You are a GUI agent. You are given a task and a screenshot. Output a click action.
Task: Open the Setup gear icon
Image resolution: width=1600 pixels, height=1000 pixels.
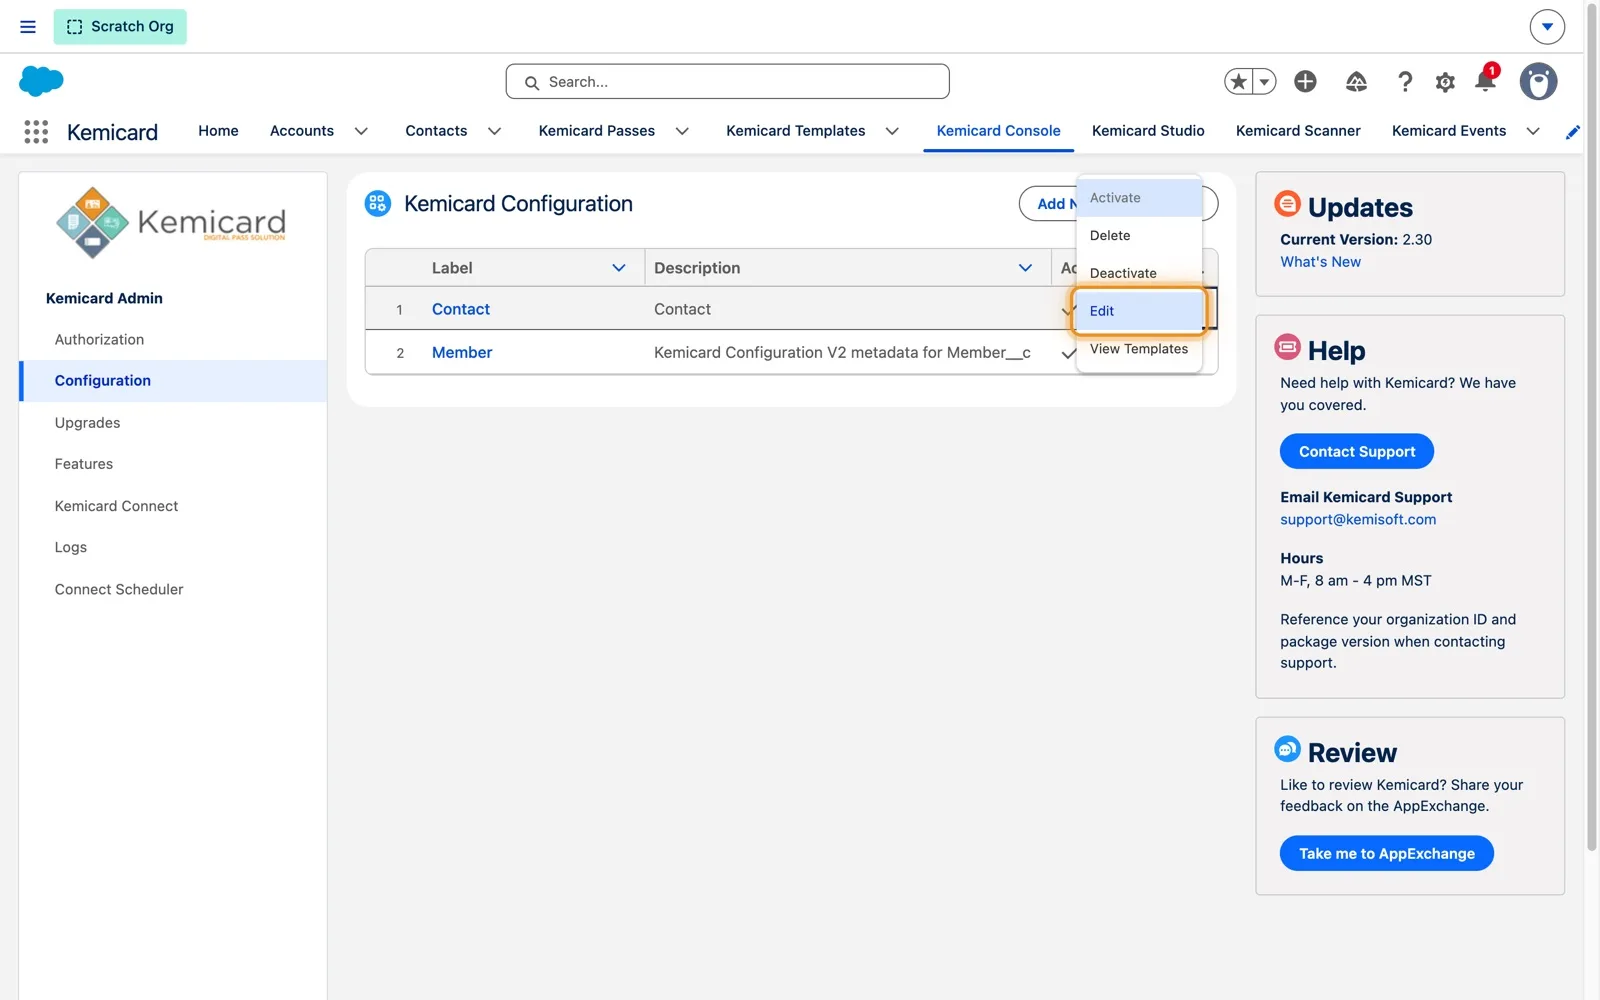tap(1445, 82)
